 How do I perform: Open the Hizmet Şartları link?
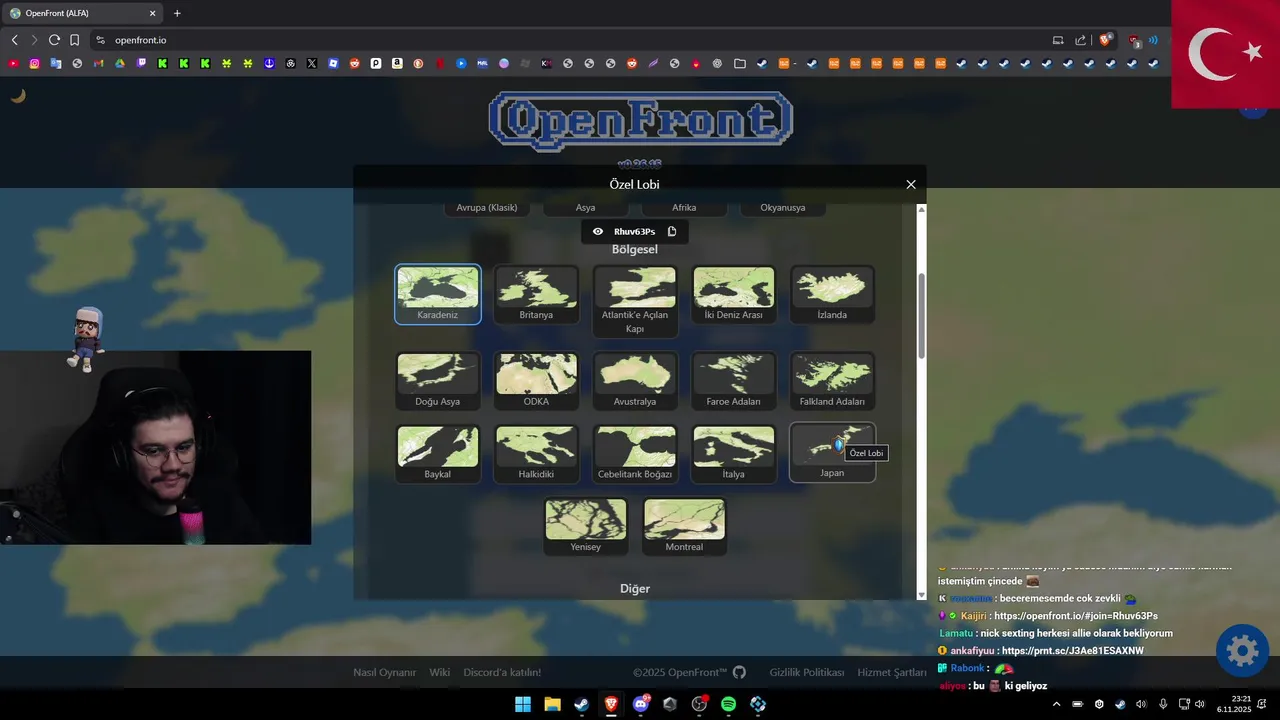click(x=892, y=672)
